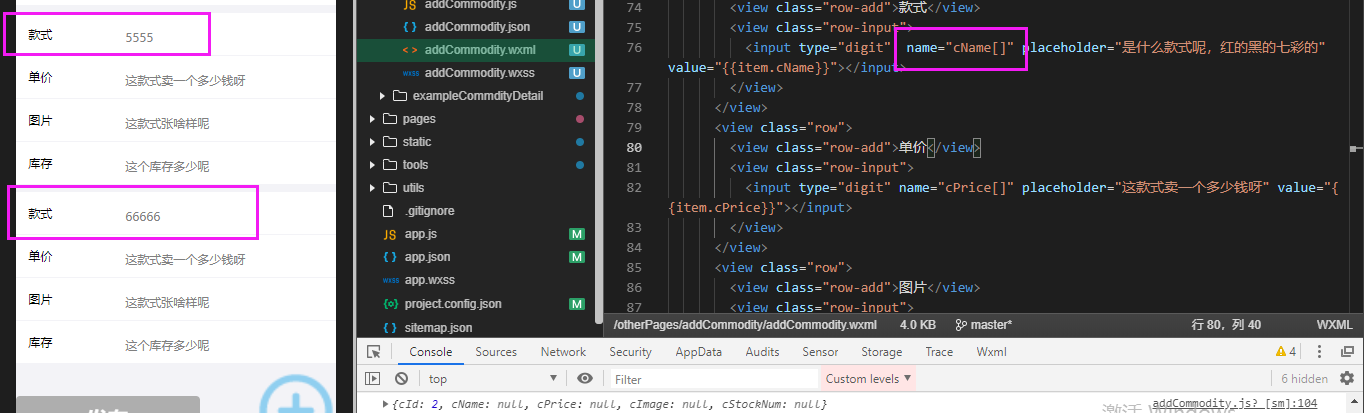Click the inspect element picker icon

(x=373, y=352)
